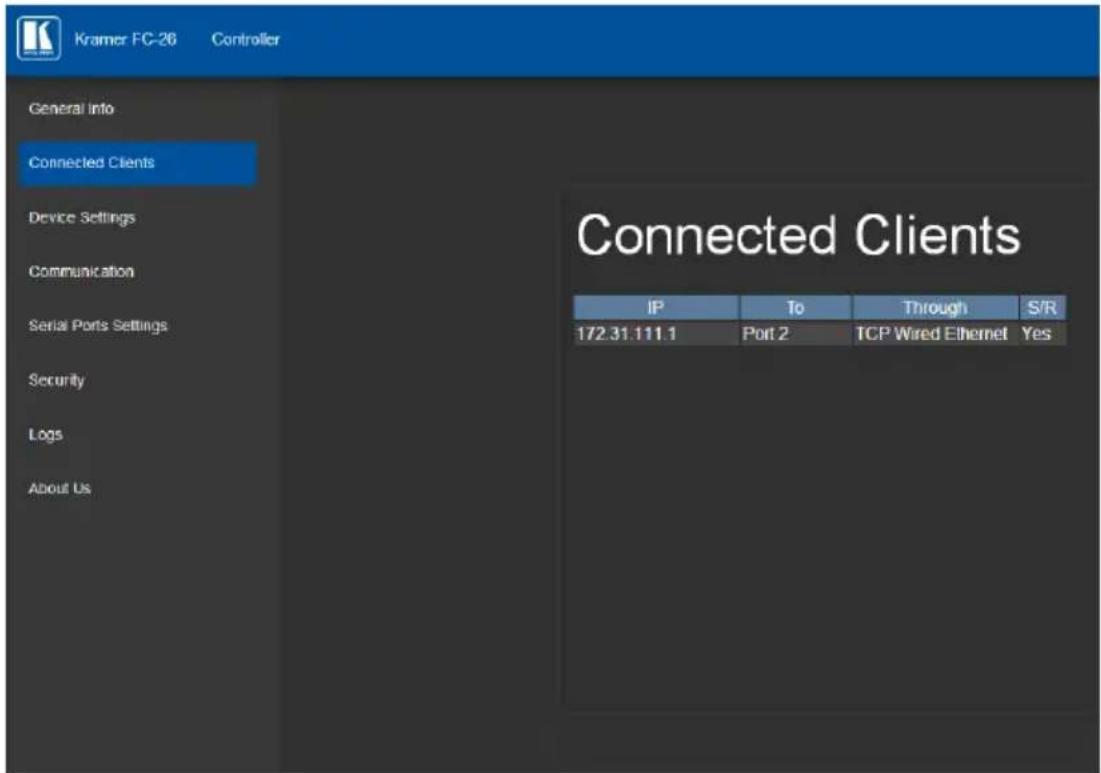Click the TCP Wired Ethernet cell
1101x773 pixels.
(x=935, y=333)
